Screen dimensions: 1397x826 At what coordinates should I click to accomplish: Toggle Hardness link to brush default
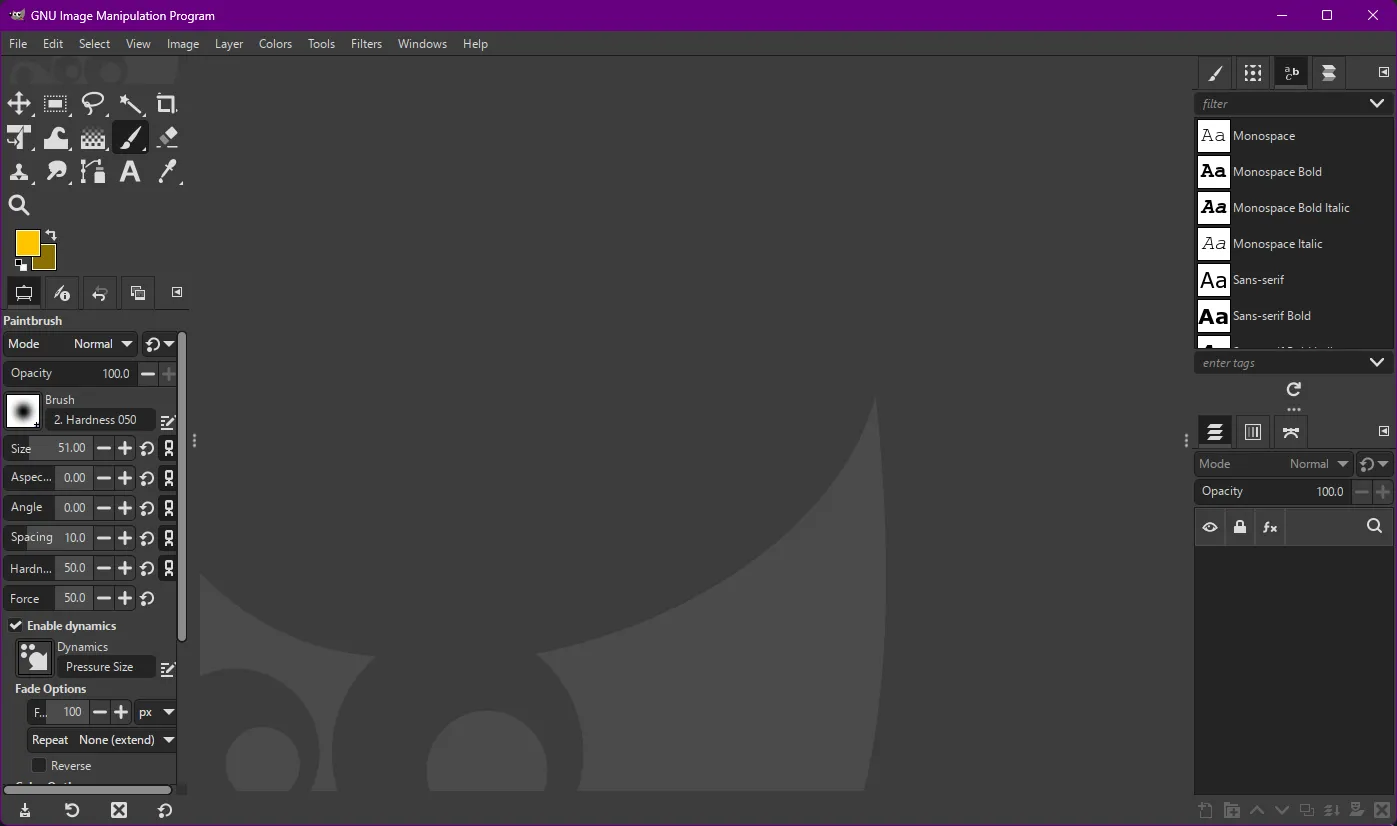[x=169, y=568]
